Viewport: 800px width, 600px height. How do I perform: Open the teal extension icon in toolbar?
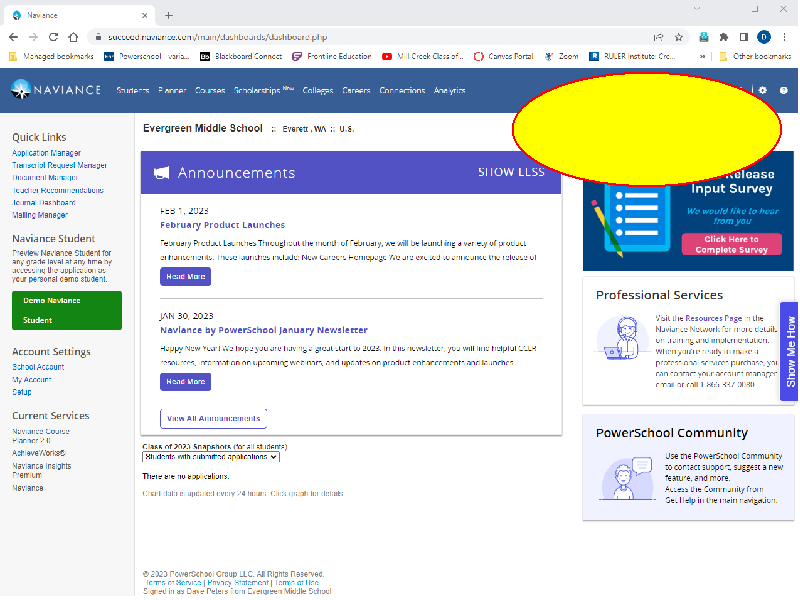click(704, 37)
